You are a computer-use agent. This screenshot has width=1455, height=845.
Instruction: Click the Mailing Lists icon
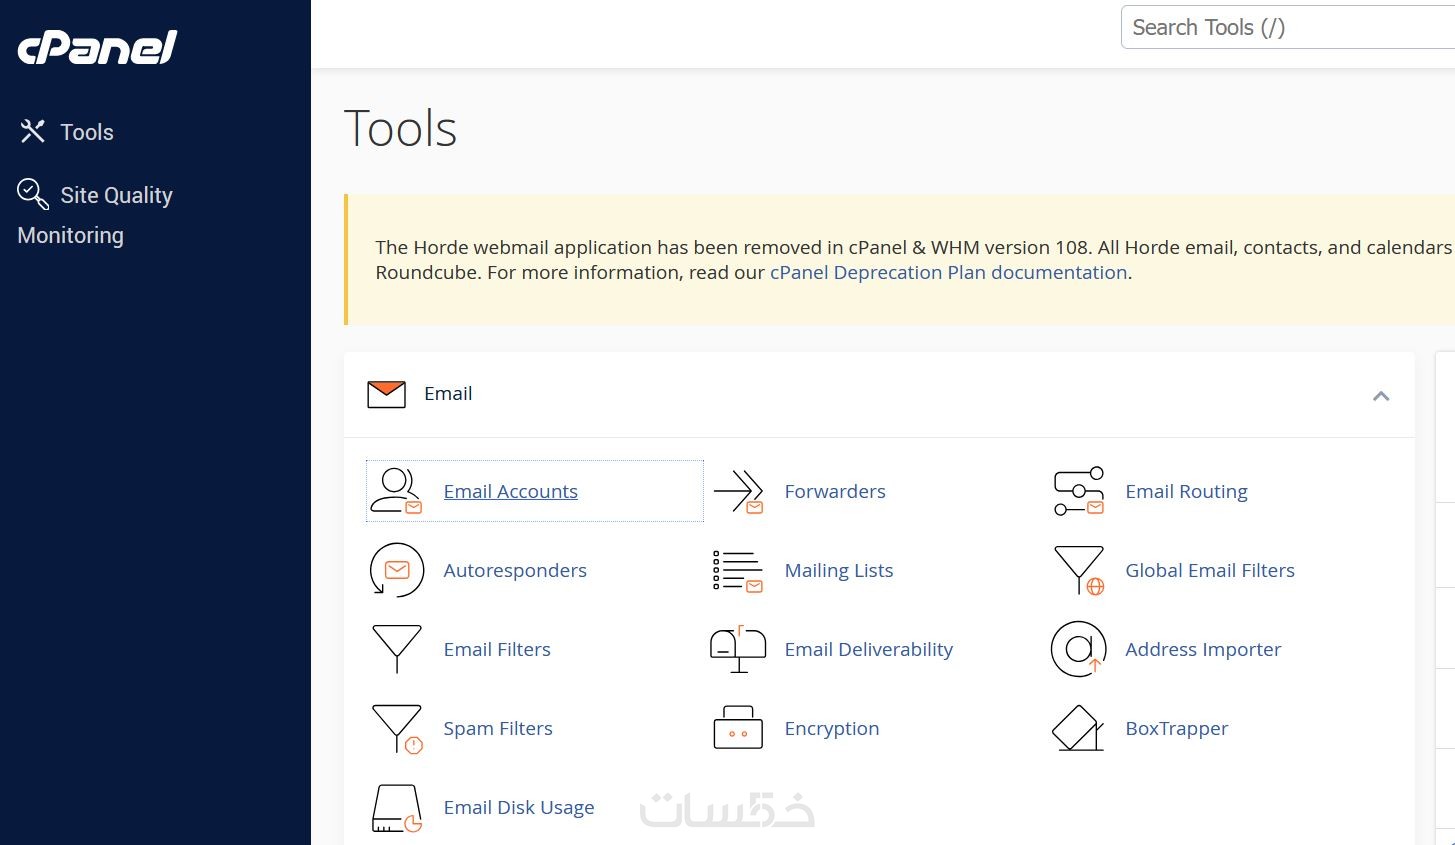[x=738, y=570]
